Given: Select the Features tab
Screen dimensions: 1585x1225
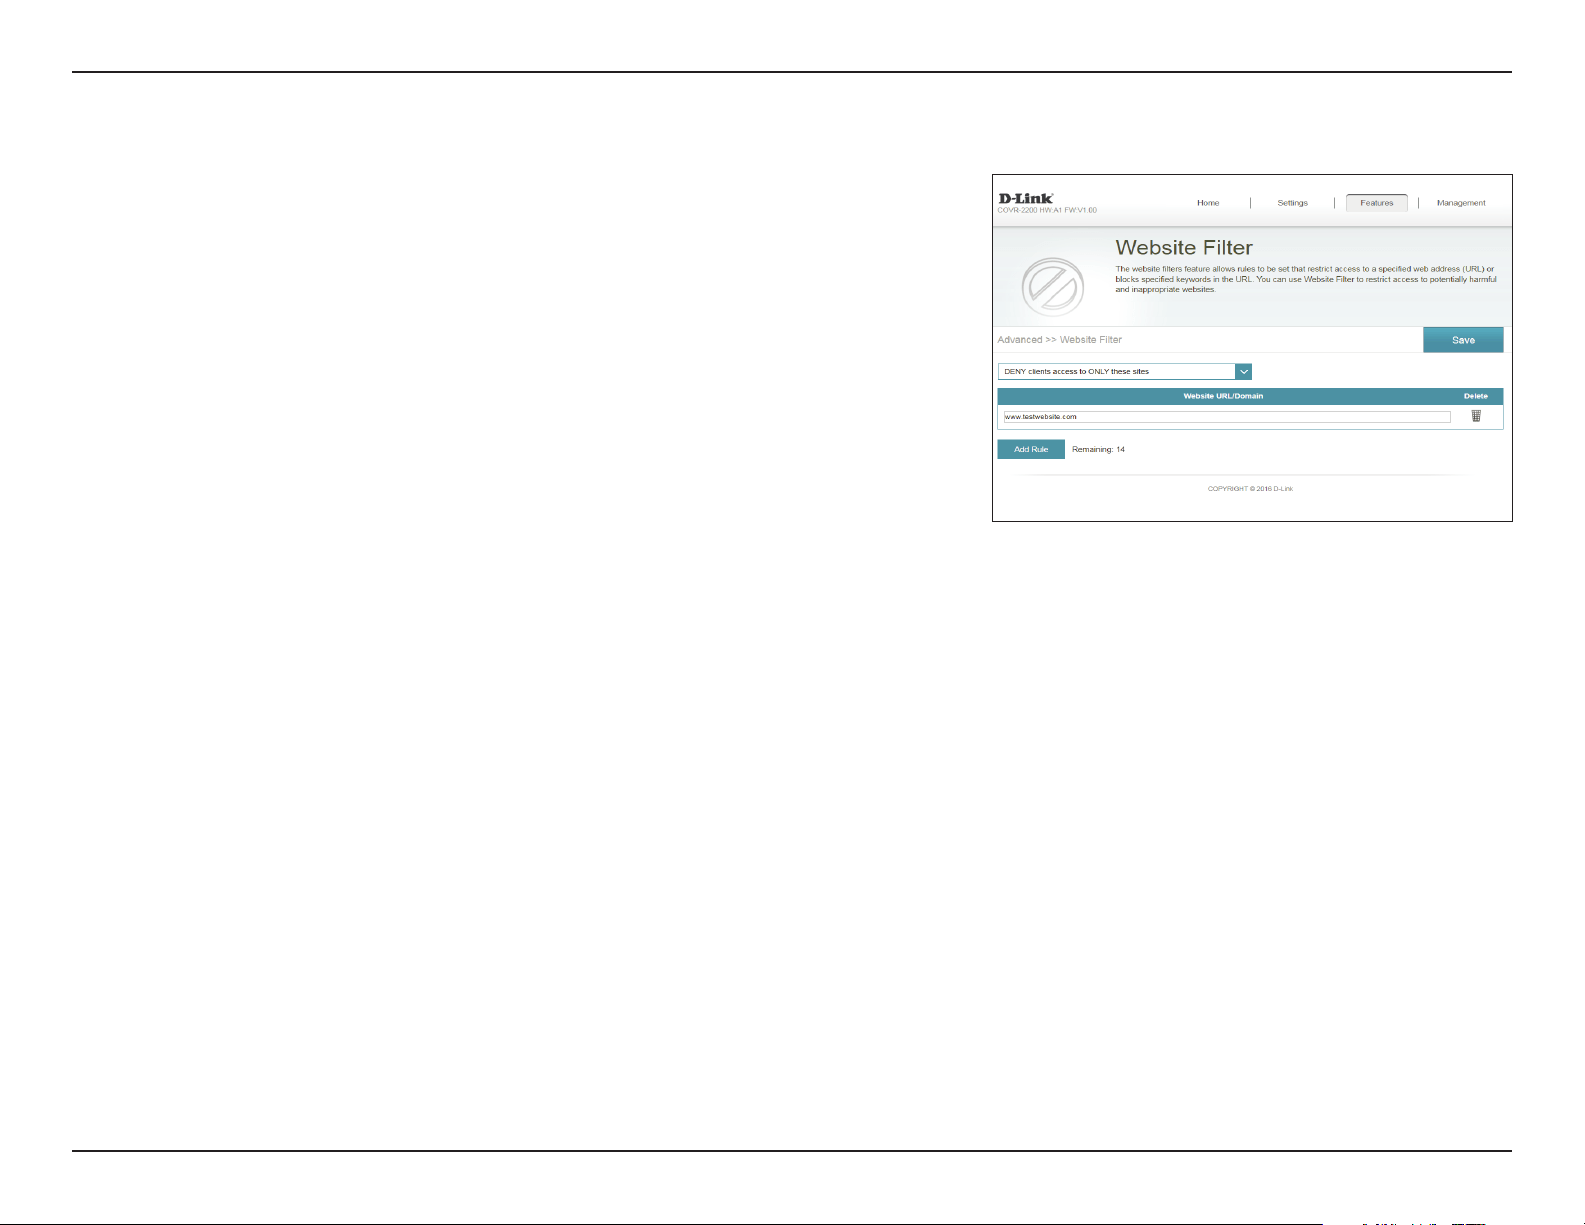Looking at the screenshot, I should pos(1376,203).
